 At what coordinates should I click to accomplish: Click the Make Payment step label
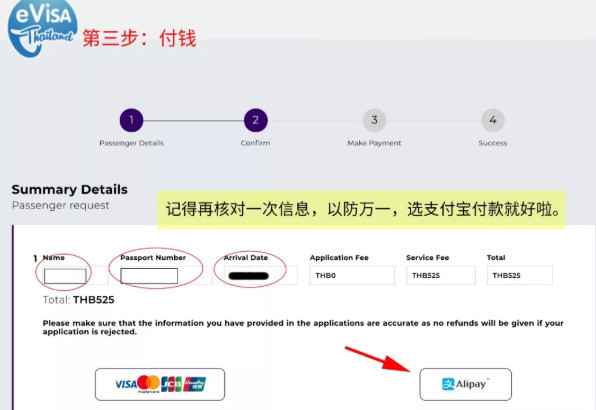click(x=374, y=143)
